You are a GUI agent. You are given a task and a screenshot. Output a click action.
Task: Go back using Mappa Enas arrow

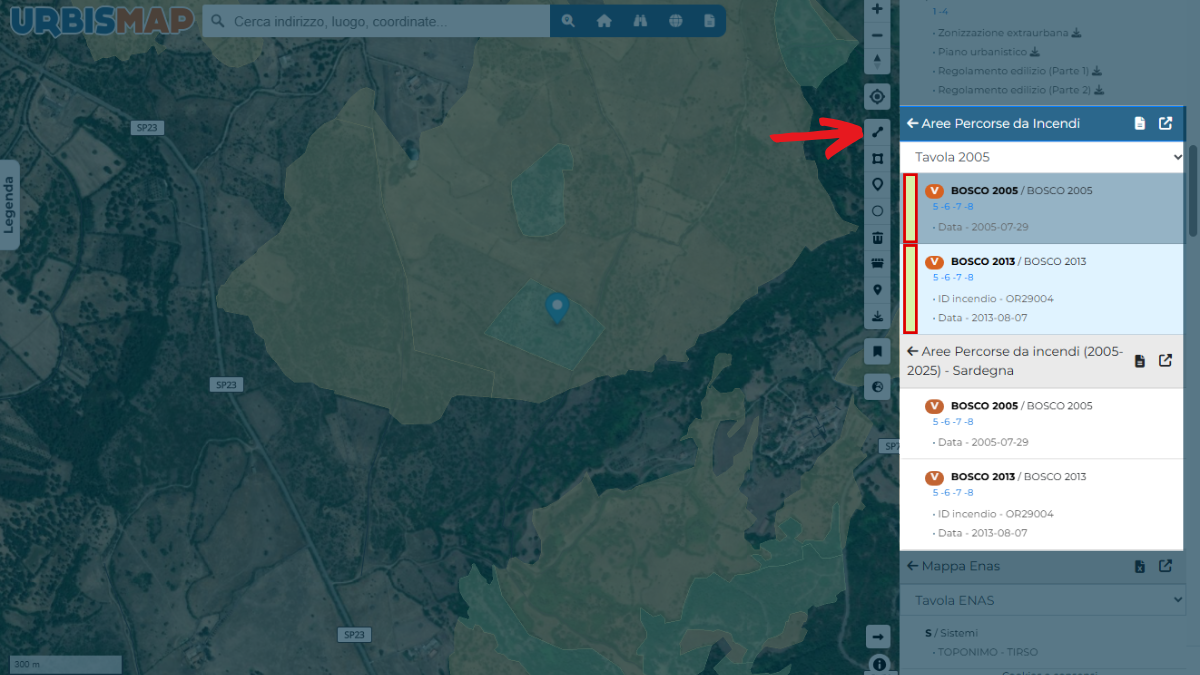click(912, 566)
